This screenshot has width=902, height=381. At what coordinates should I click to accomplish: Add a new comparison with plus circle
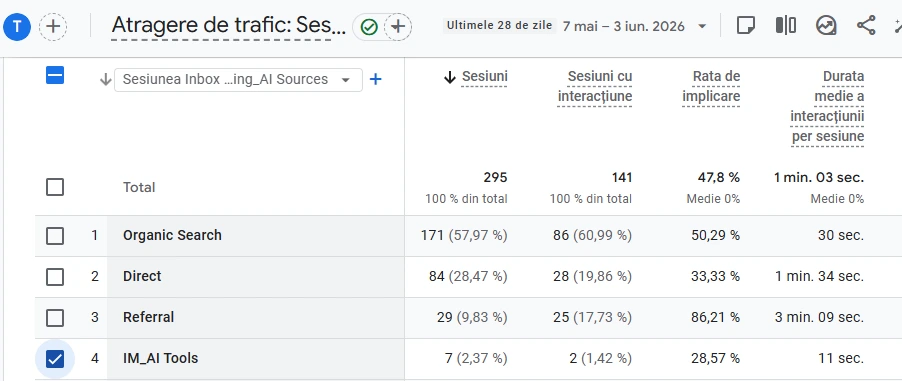53,26
